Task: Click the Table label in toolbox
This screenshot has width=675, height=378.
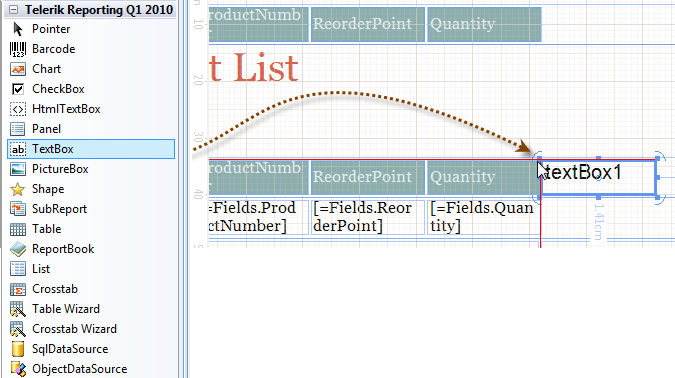Action: click(46, 229)
